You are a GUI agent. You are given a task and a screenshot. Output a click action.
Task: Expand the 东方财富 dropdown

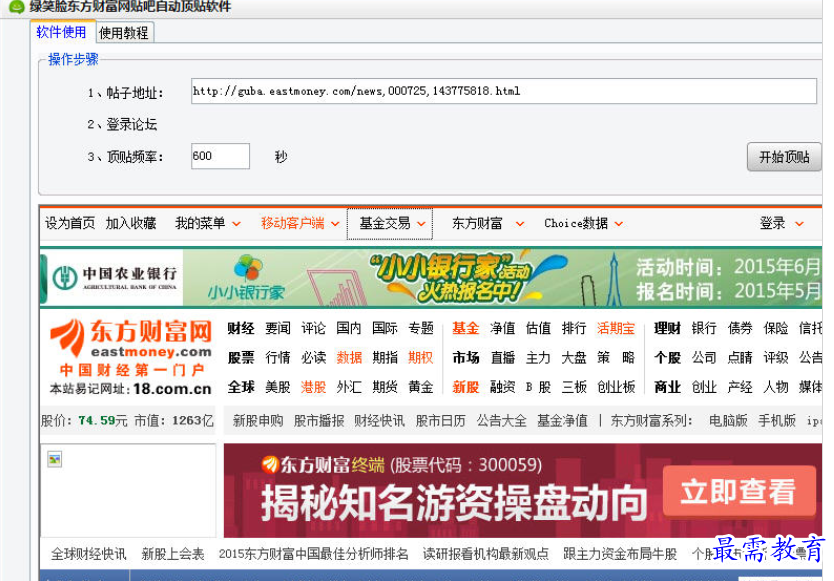[x=488, y=223]
